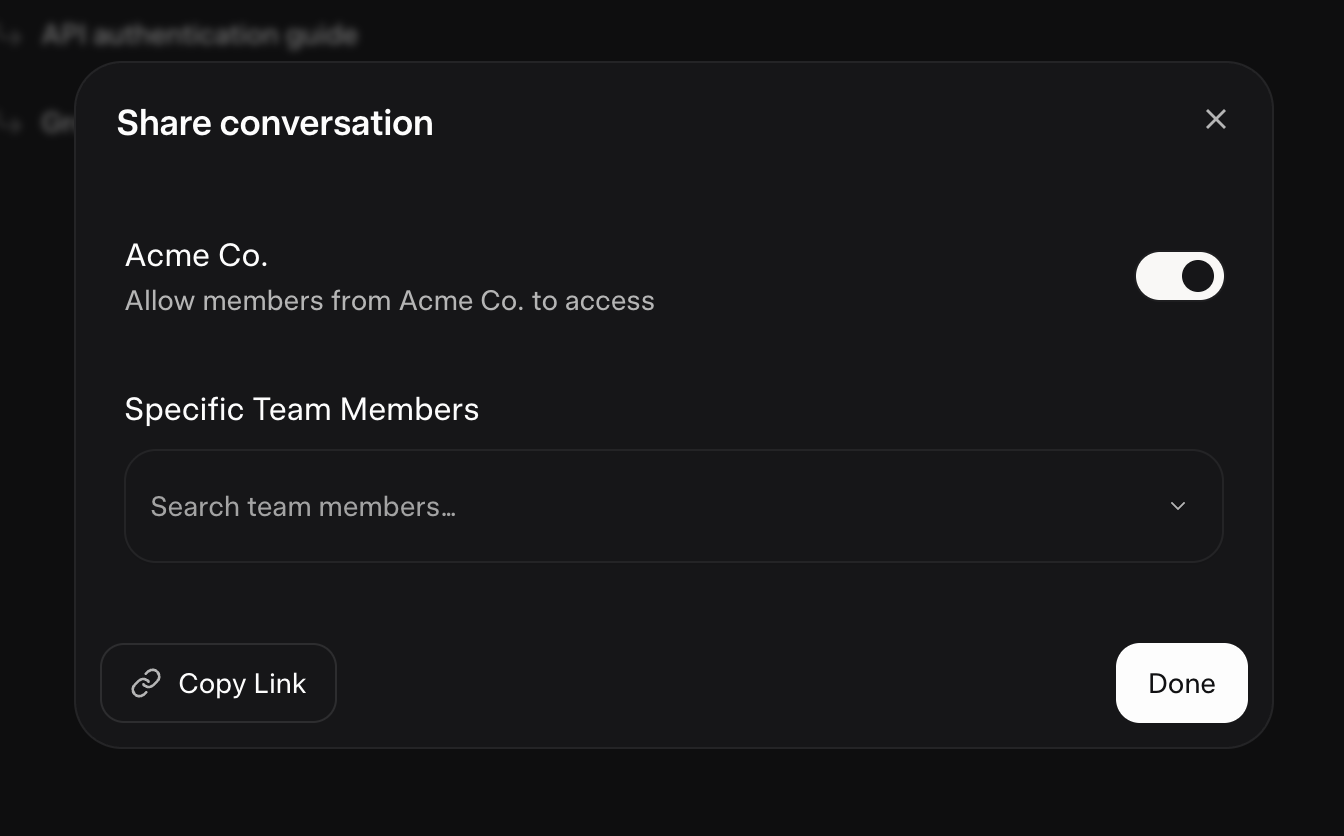This screenshot has width=1344, height=836.
Task: Close the Share conversation dialog
Action: click(x=1215, y=120)
